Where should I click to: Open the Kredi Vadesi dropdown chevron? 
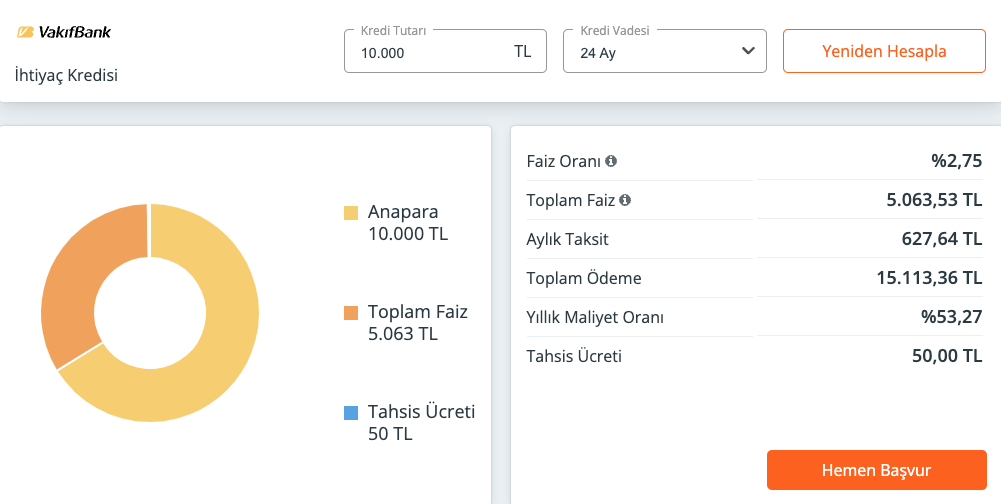pyautogui.click(x=748, y=51)
